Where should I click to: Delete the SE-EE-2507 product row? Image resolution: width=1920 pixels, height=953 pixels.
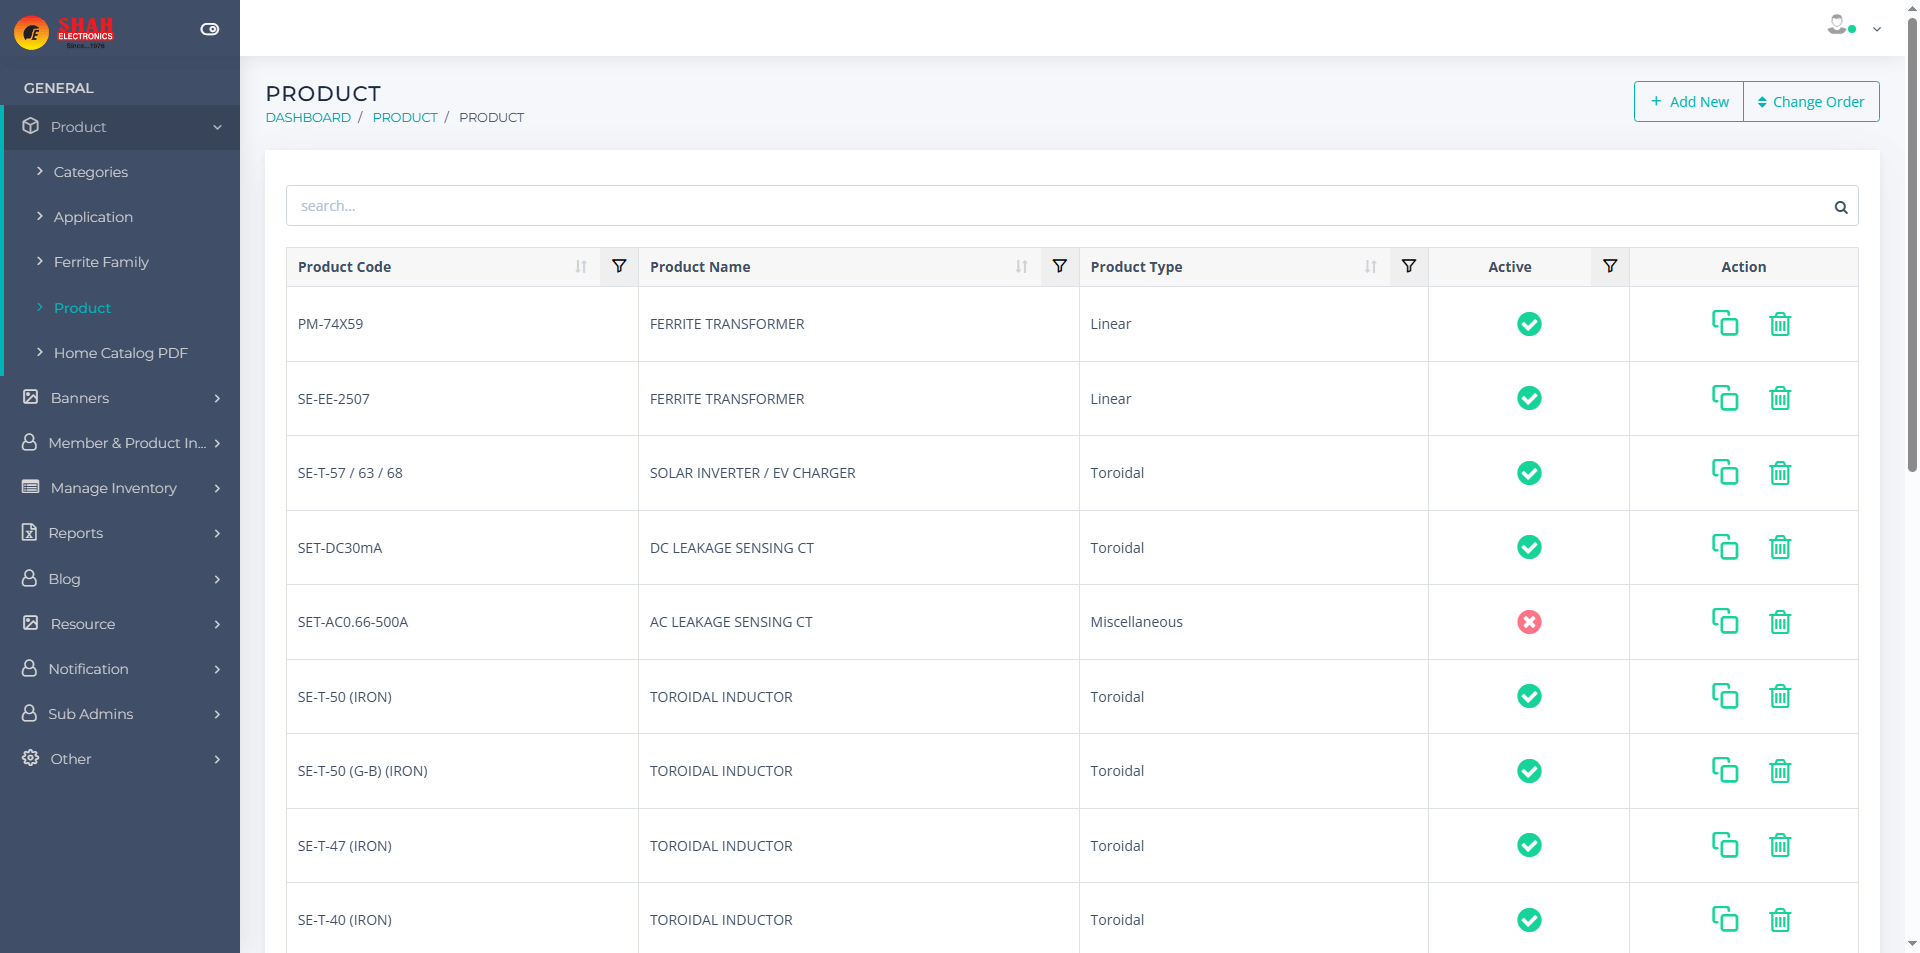tap(1779, 398)
